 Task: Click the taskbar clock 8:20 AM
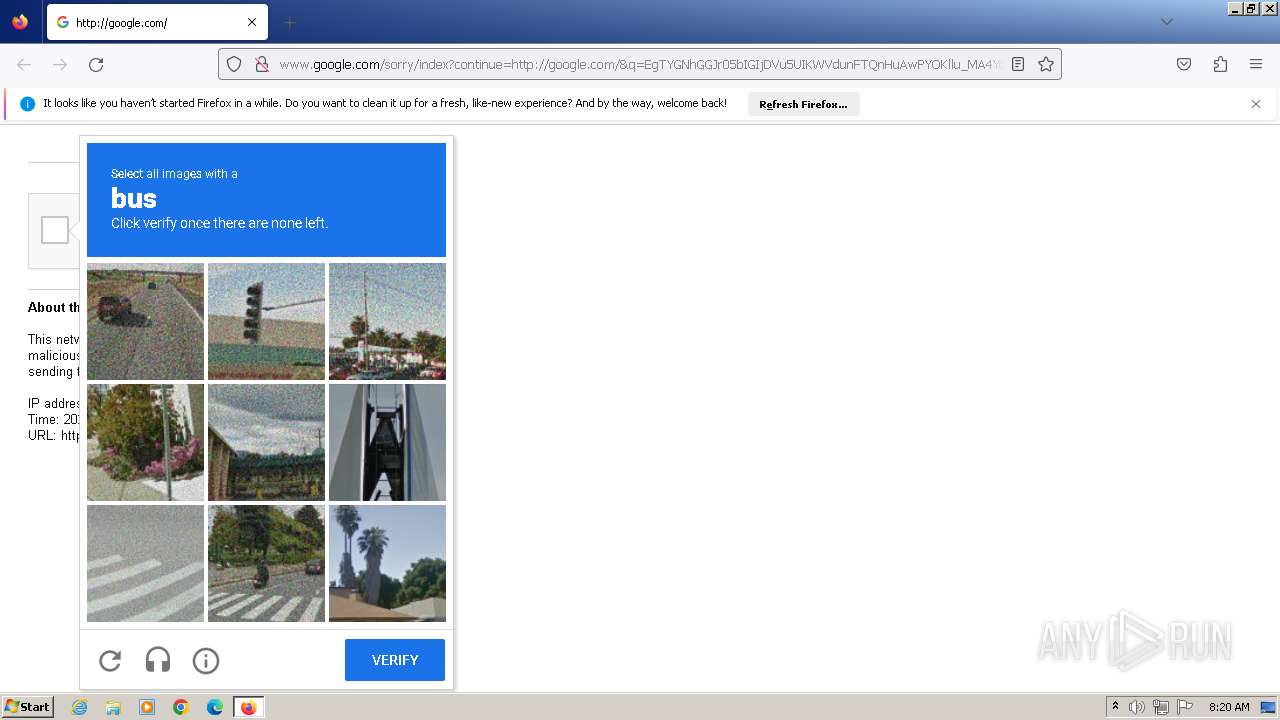click(x=1229, y=707)
